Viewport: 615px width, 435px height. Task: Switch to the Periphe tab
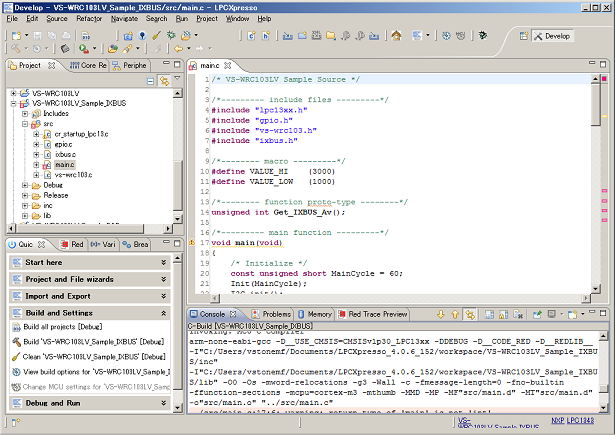pos(130,66)
